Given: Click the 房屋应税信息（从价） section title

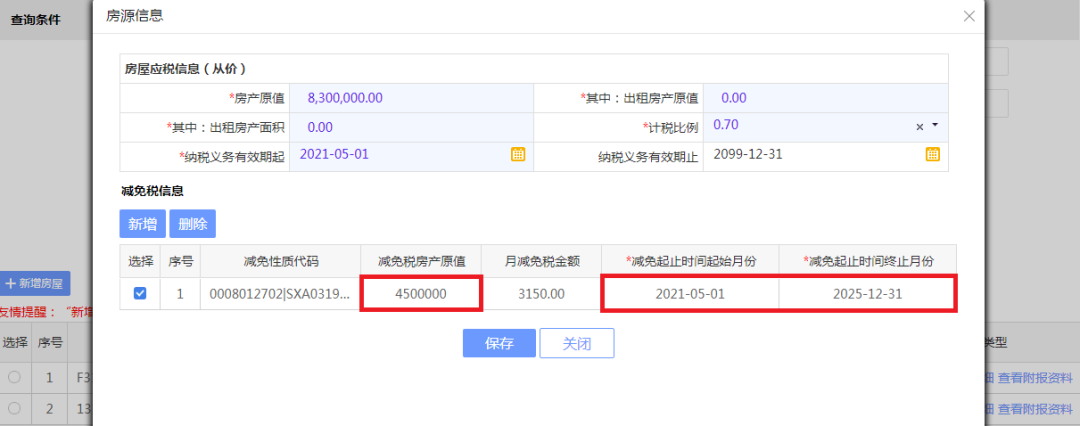Looking at the screenshot, I should click(185, 68).
